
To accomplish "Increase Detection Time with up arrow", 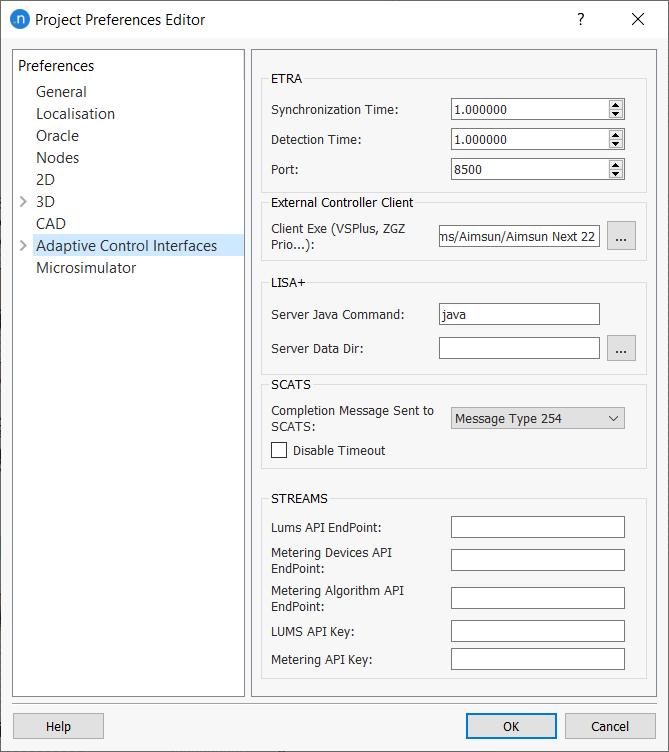I will tap(616, 135).
